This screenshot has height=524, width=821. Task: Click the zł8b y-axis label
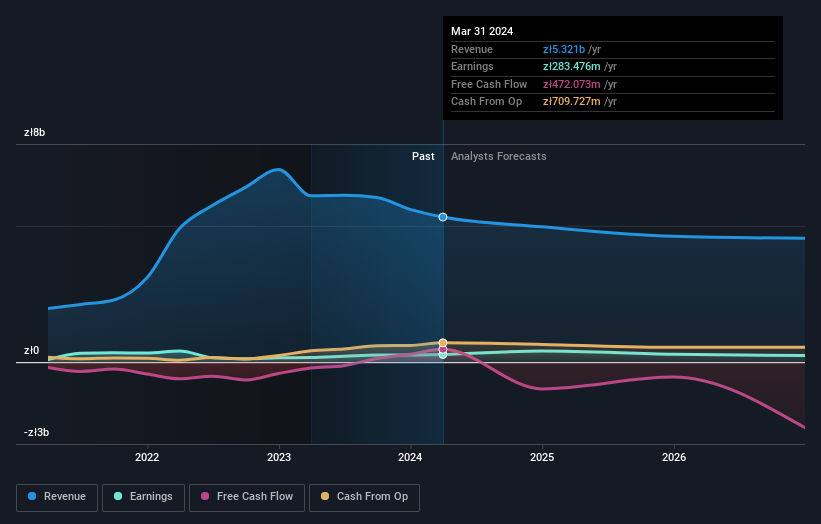coord(35,132)
